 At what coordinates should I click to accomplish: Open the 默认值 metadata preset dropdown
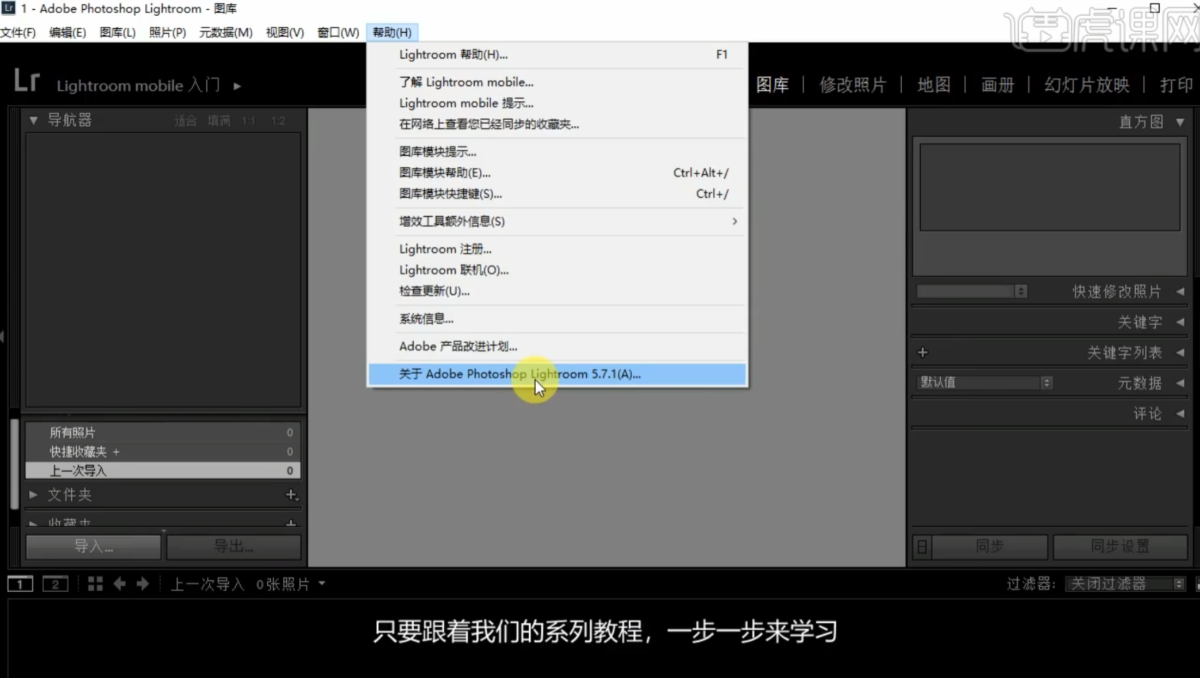click(x=985, y=383)
